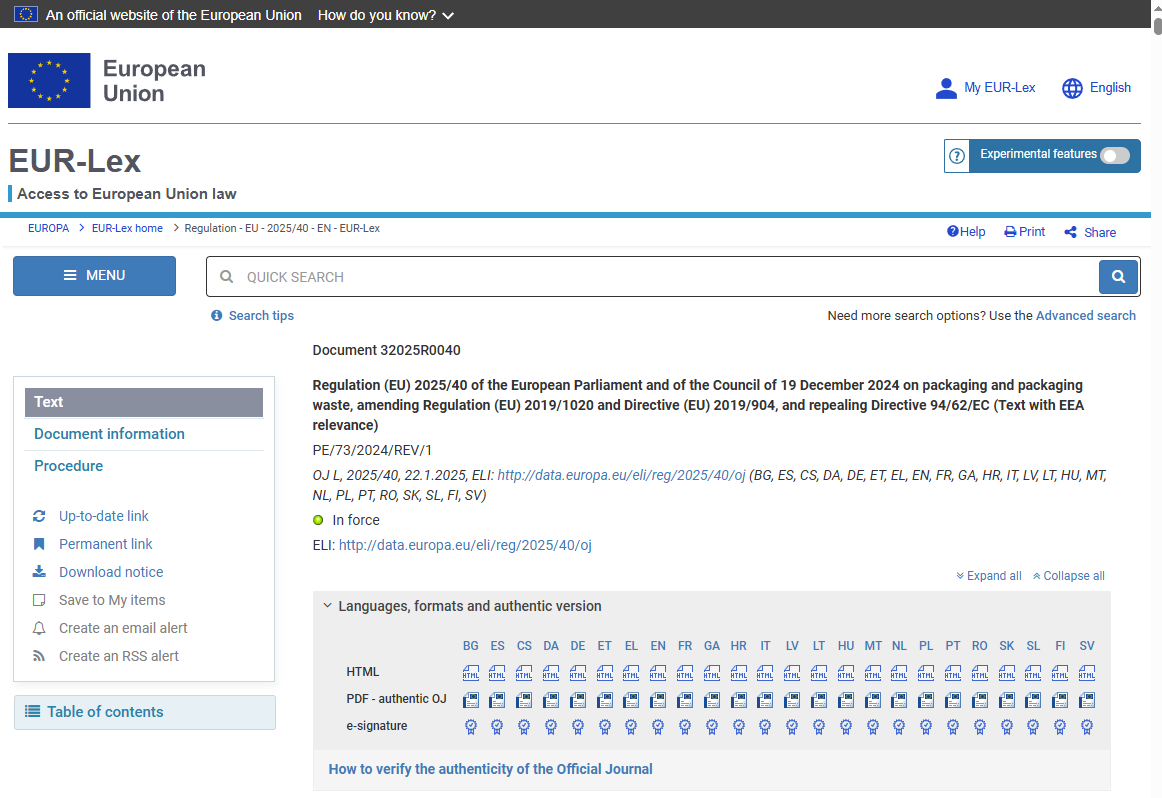
Task: Select the HR language column header
Action: click(x=738, y=645)
